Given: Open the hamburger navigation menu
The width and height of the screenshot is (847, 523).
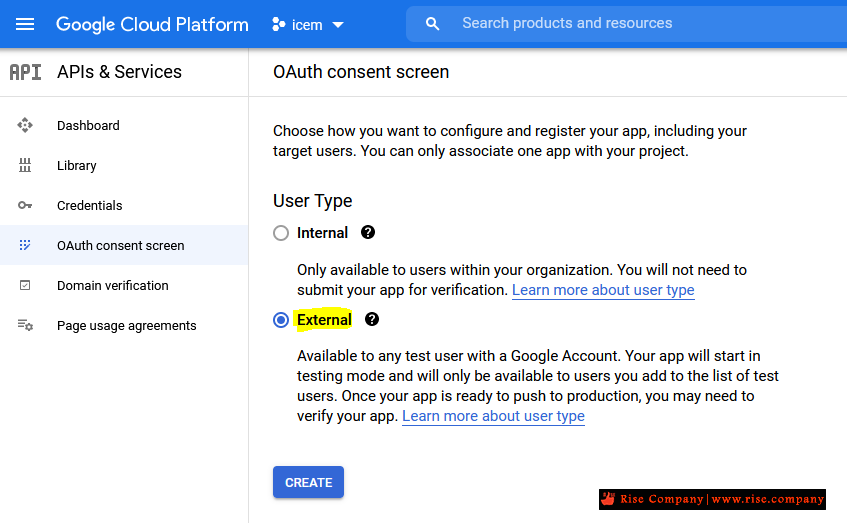Looking at the screenshot, I should 25,24.
